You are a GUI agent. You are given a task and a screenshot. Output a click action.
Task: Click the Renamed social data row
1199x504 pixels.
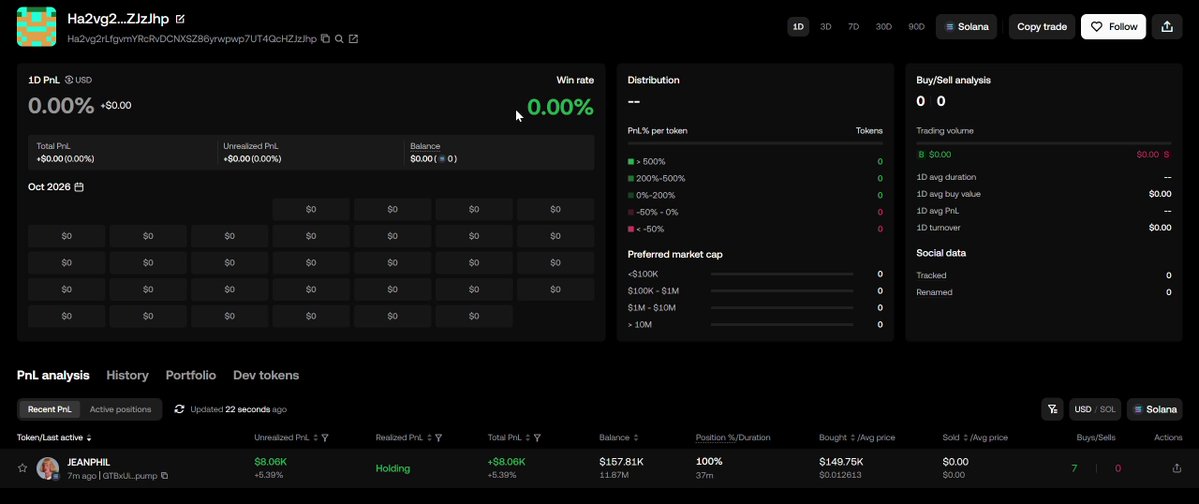1044,292
